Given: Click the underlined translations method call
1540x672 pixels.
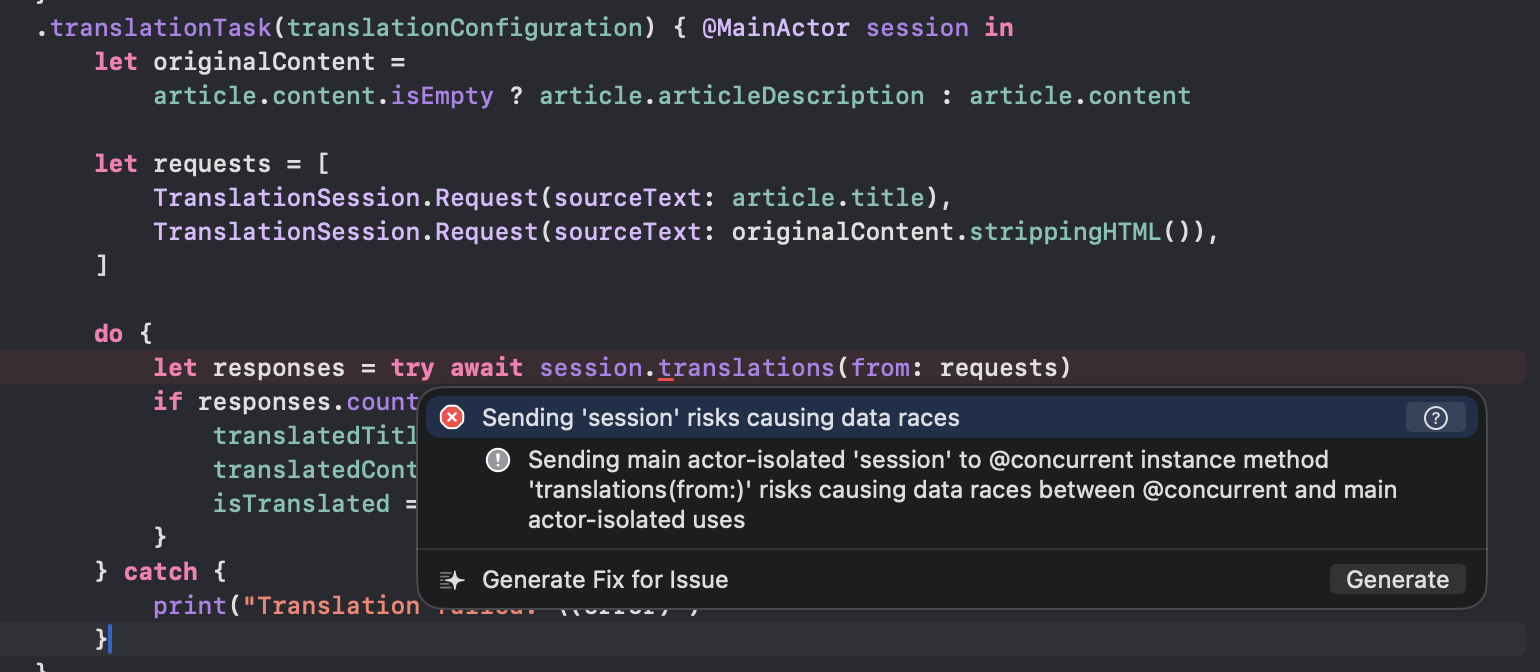Looking at the screenshot, I should 745,368.
